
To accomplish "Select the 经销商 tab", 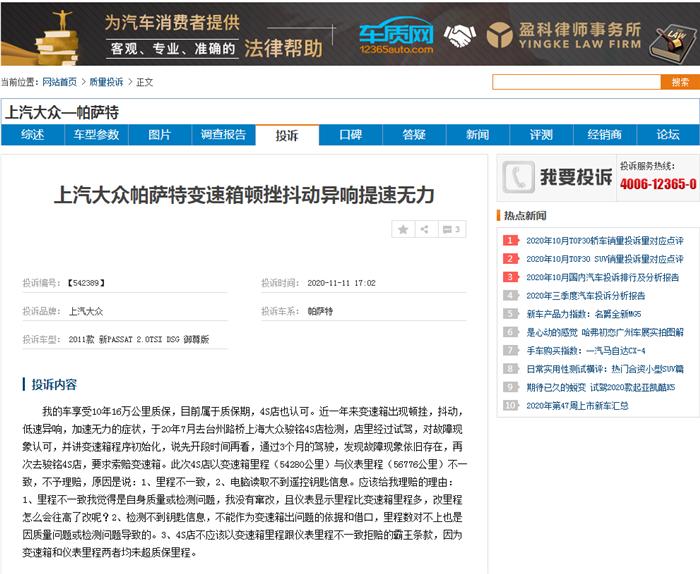I will coord(604,135).
